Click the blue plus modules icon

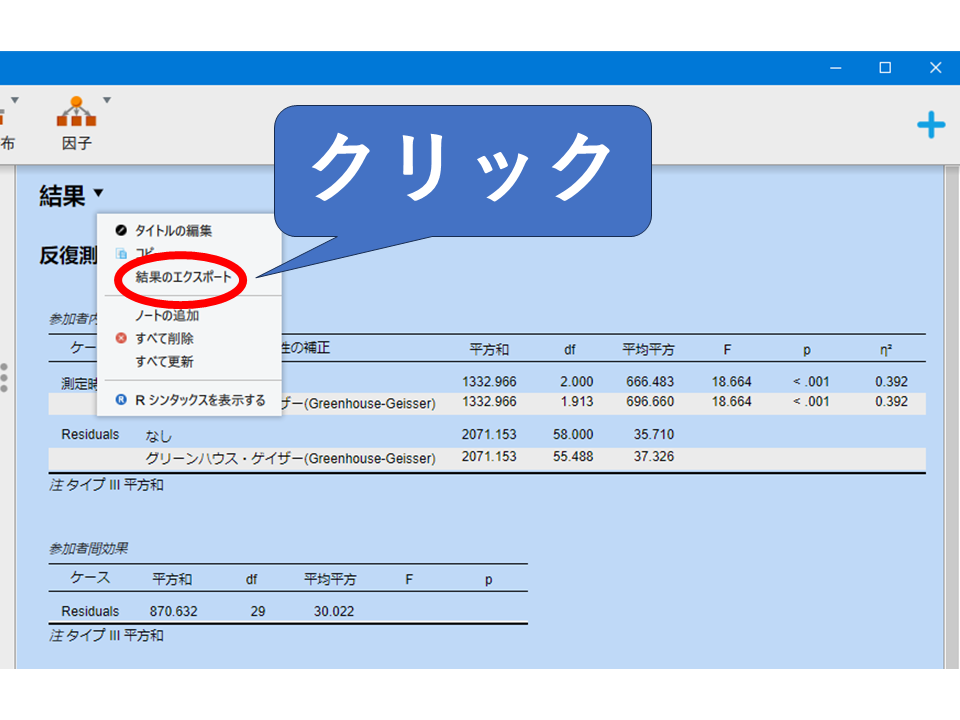[x=930, y=125]
